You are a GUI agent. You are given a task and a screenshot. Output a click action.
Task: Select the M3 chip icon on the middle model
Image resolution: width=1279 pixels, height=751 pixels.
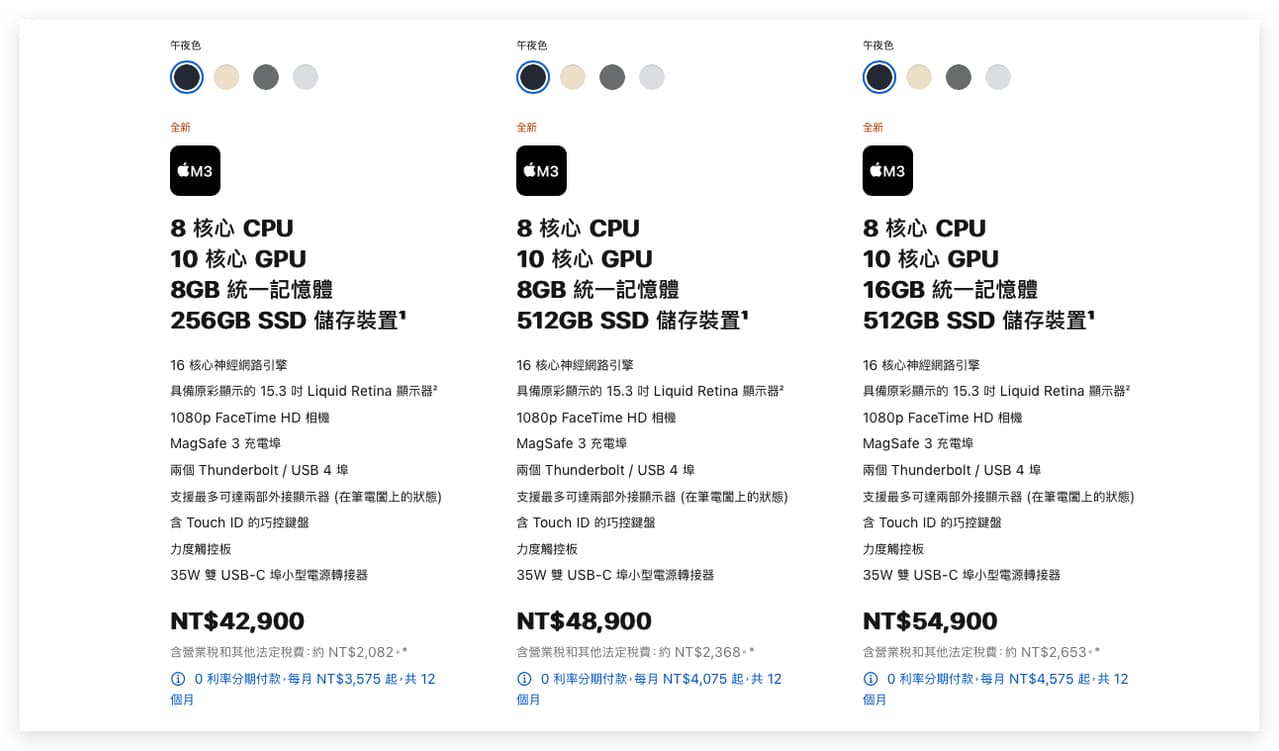pos(540,170)
